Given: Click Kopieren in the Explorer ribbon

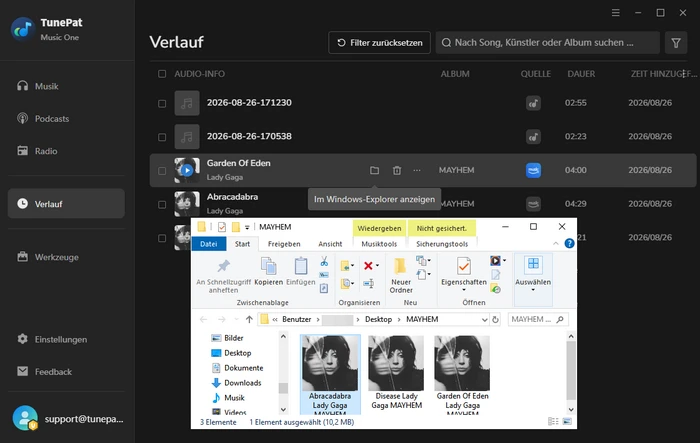Looking at the screenshot, I should click(x=268, y=272).
